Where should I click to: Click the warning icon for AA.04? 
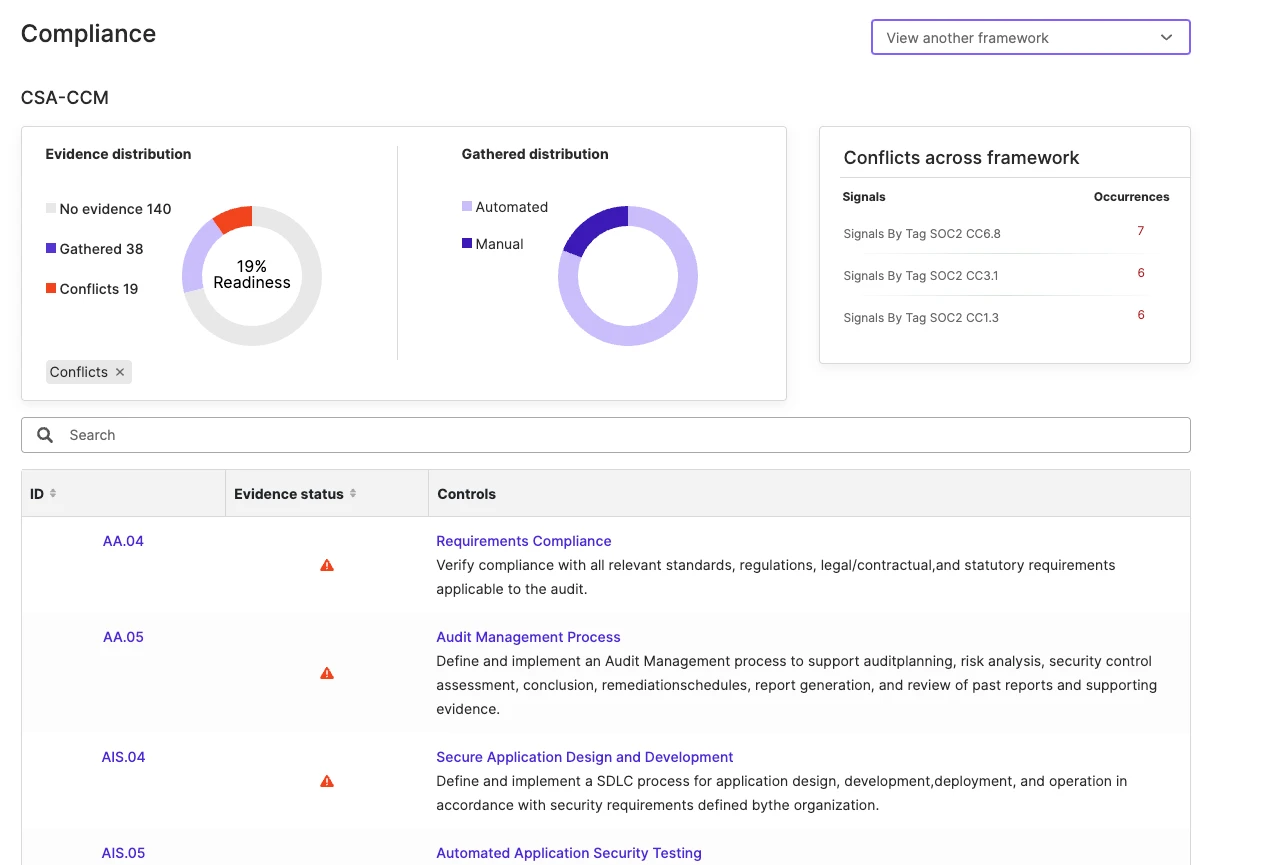pos(327,566)
